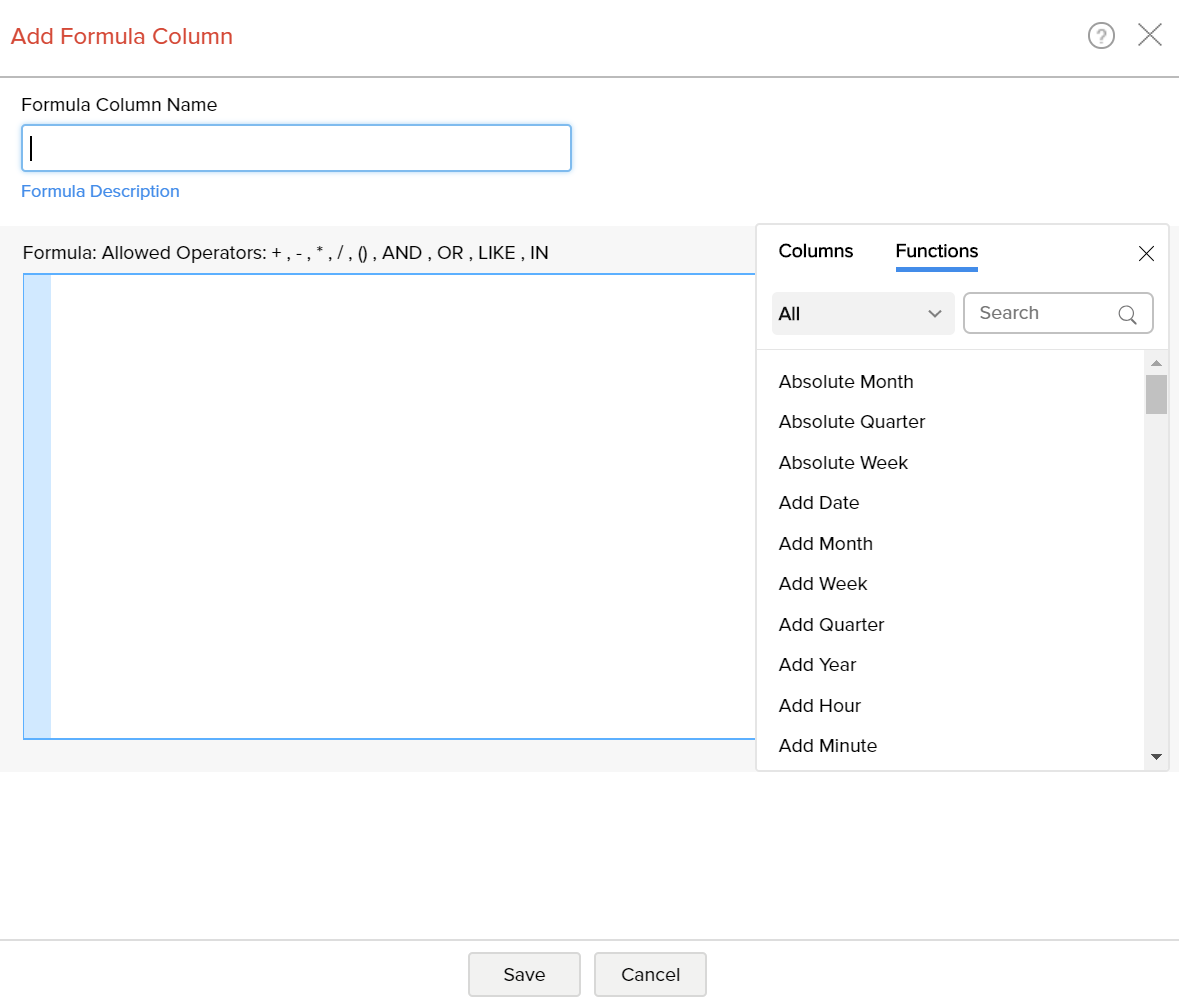Click the down arrow on the functions scrollbar
1179x1003 pixels.
pyautogui.click(x=1155, y=756)
